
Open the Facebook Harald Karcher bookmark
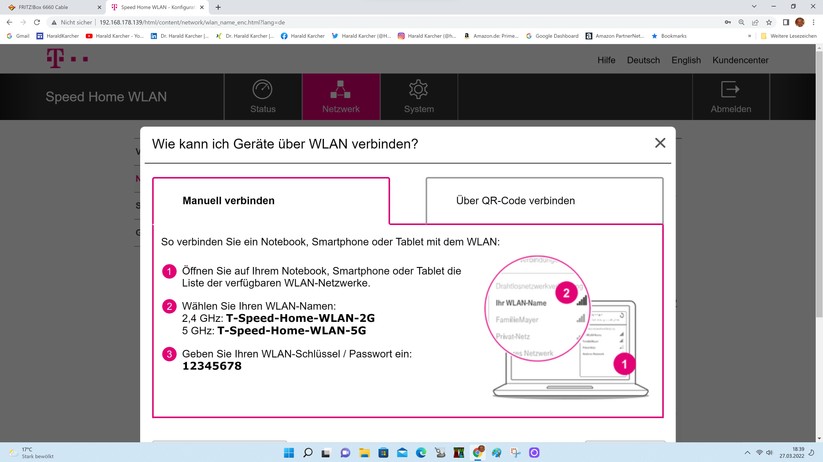click(x=302, y=36)
